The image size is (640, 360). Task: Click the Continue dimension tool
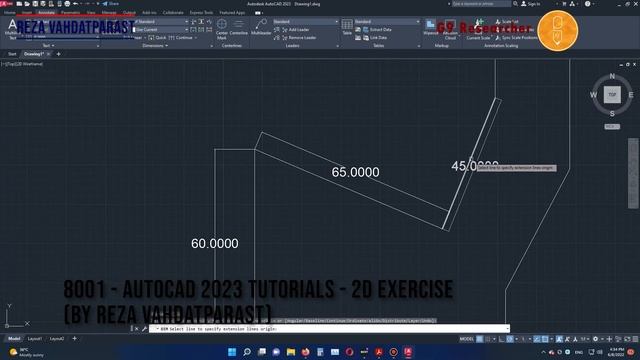[181, 38]
